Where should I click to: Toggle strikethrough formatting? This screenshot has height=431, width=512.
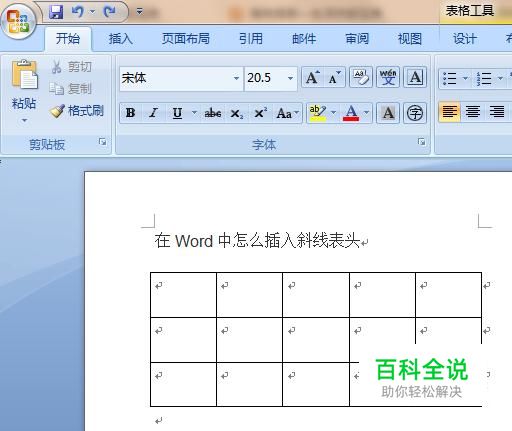click(x=213, y=113)
